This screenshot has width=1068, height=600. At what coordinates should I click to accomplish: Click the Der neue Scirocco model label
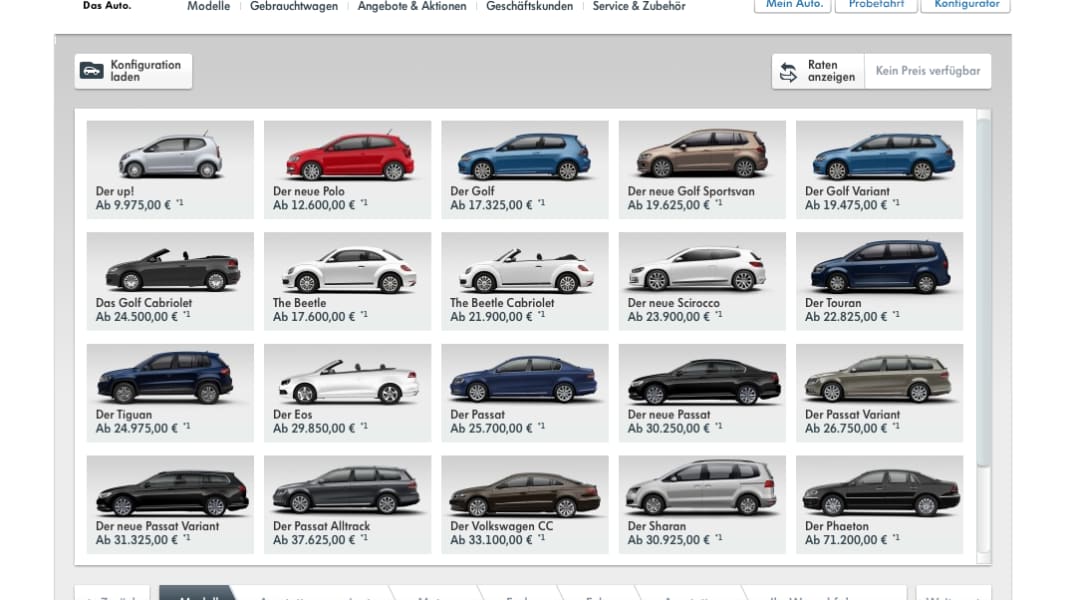(x=675, y=303)
